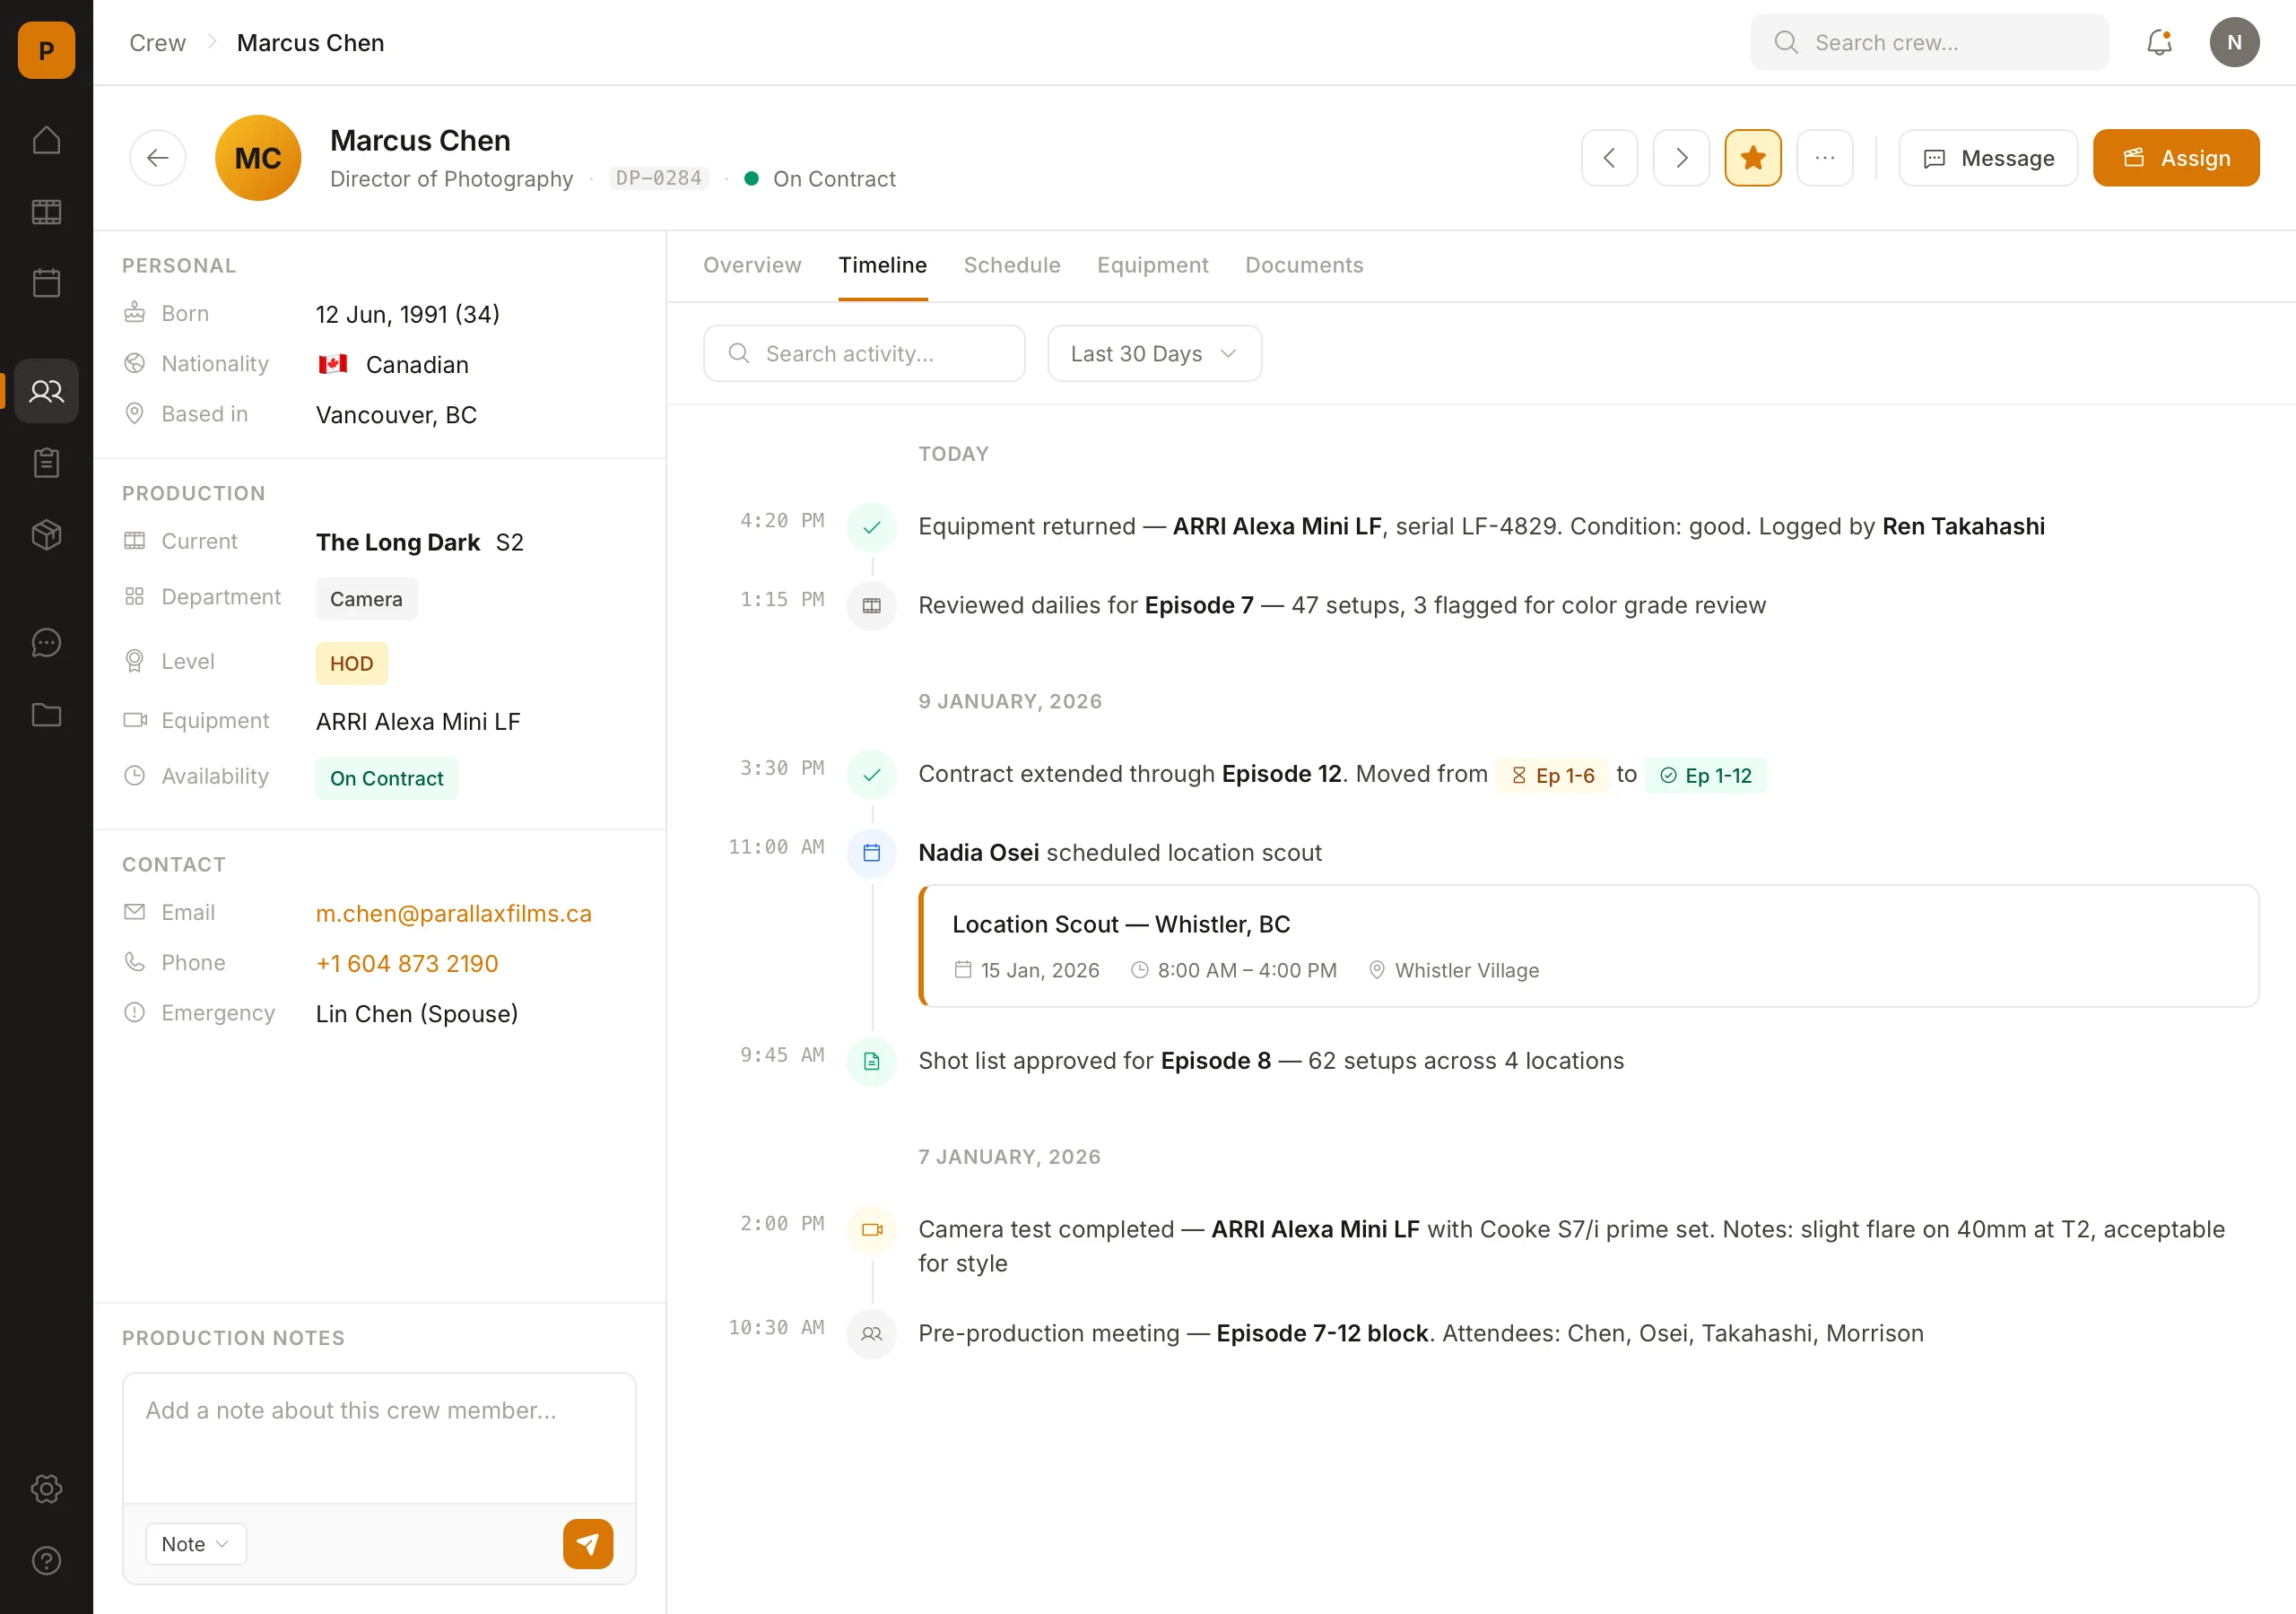Viewport: 2296px width, 1614px height.
Task: Click the Search activity field
Action: [x=864, y=354]
